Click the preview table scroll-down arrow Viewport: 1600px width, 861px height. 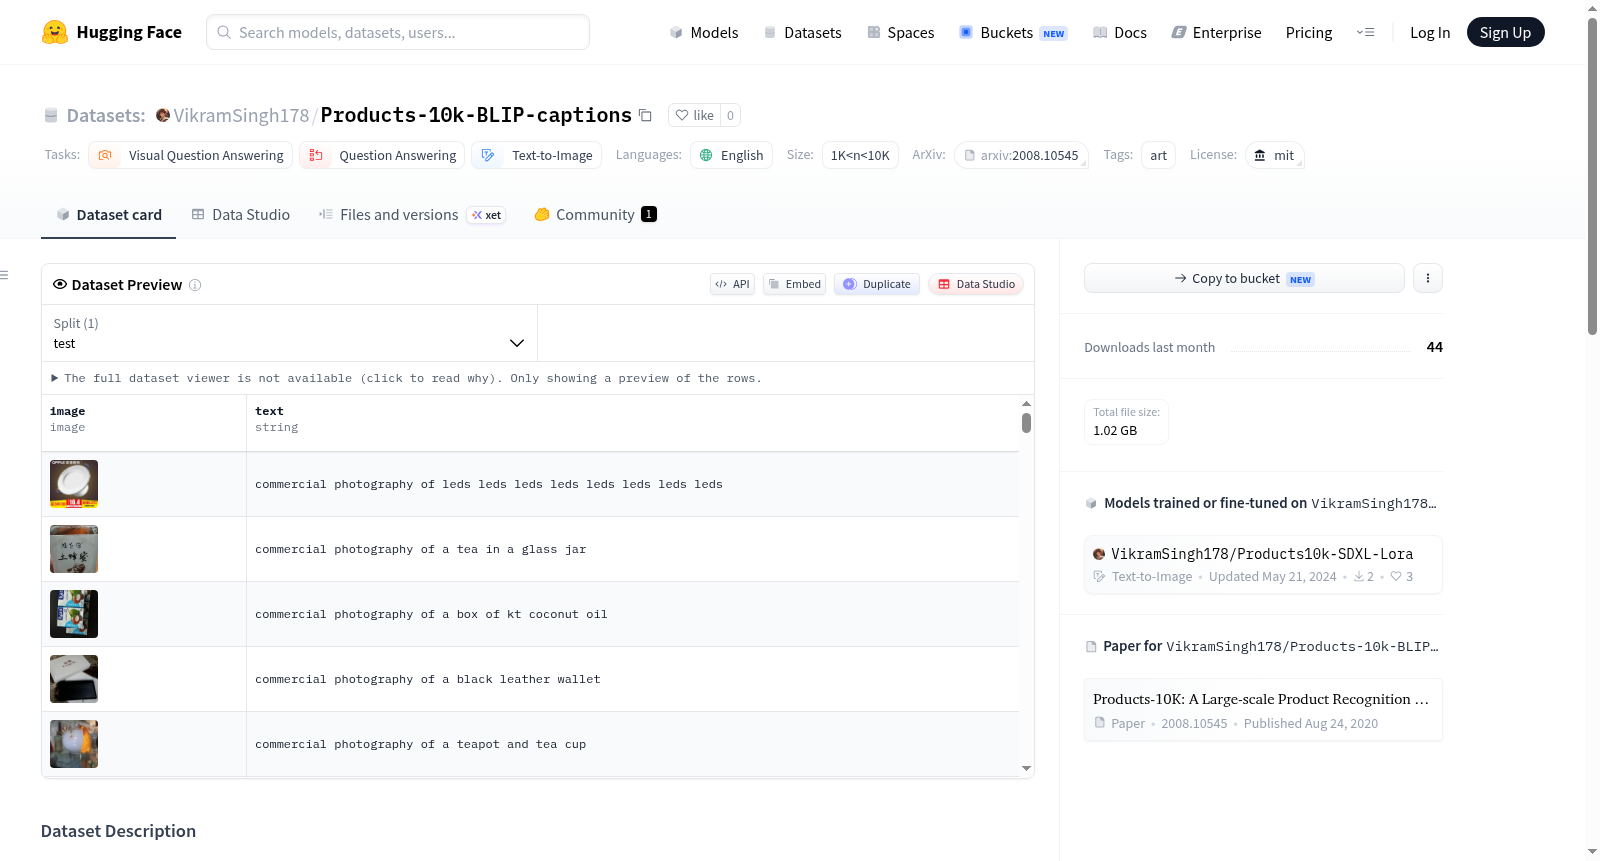1026,768
